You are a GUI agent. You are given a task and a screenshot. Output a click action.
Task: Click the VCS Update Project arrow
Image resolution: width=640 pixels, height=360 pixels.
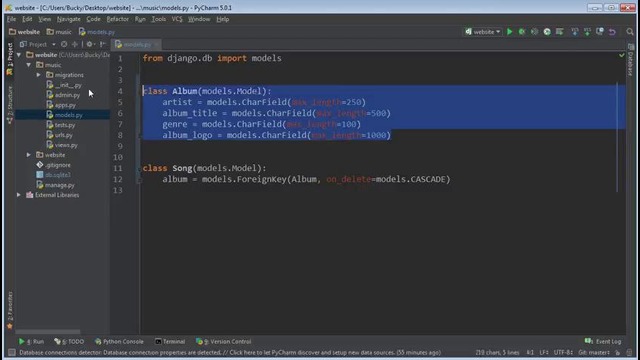[575, 32]
